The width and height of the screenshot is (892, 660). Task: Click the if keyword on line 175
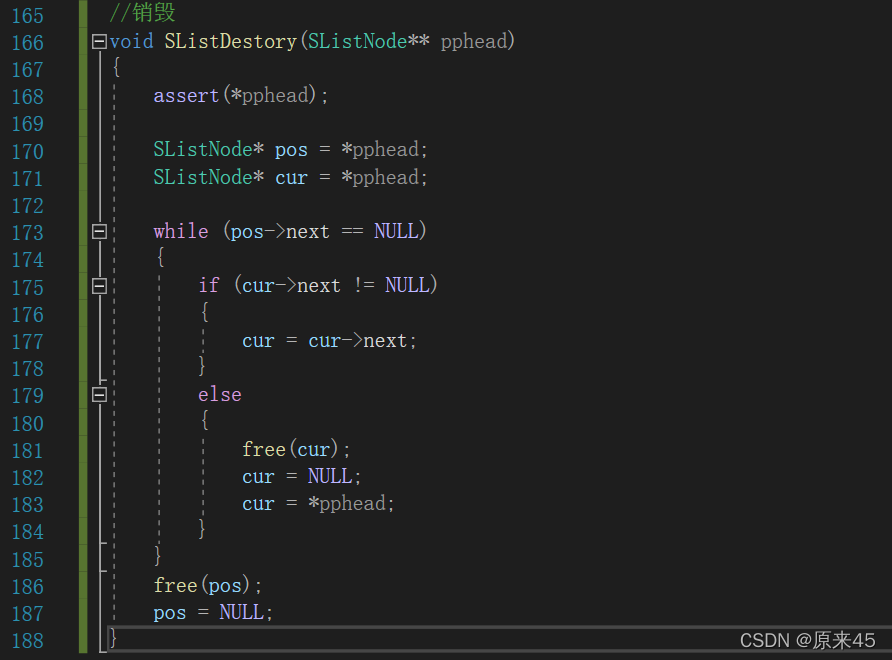(209, 285)
